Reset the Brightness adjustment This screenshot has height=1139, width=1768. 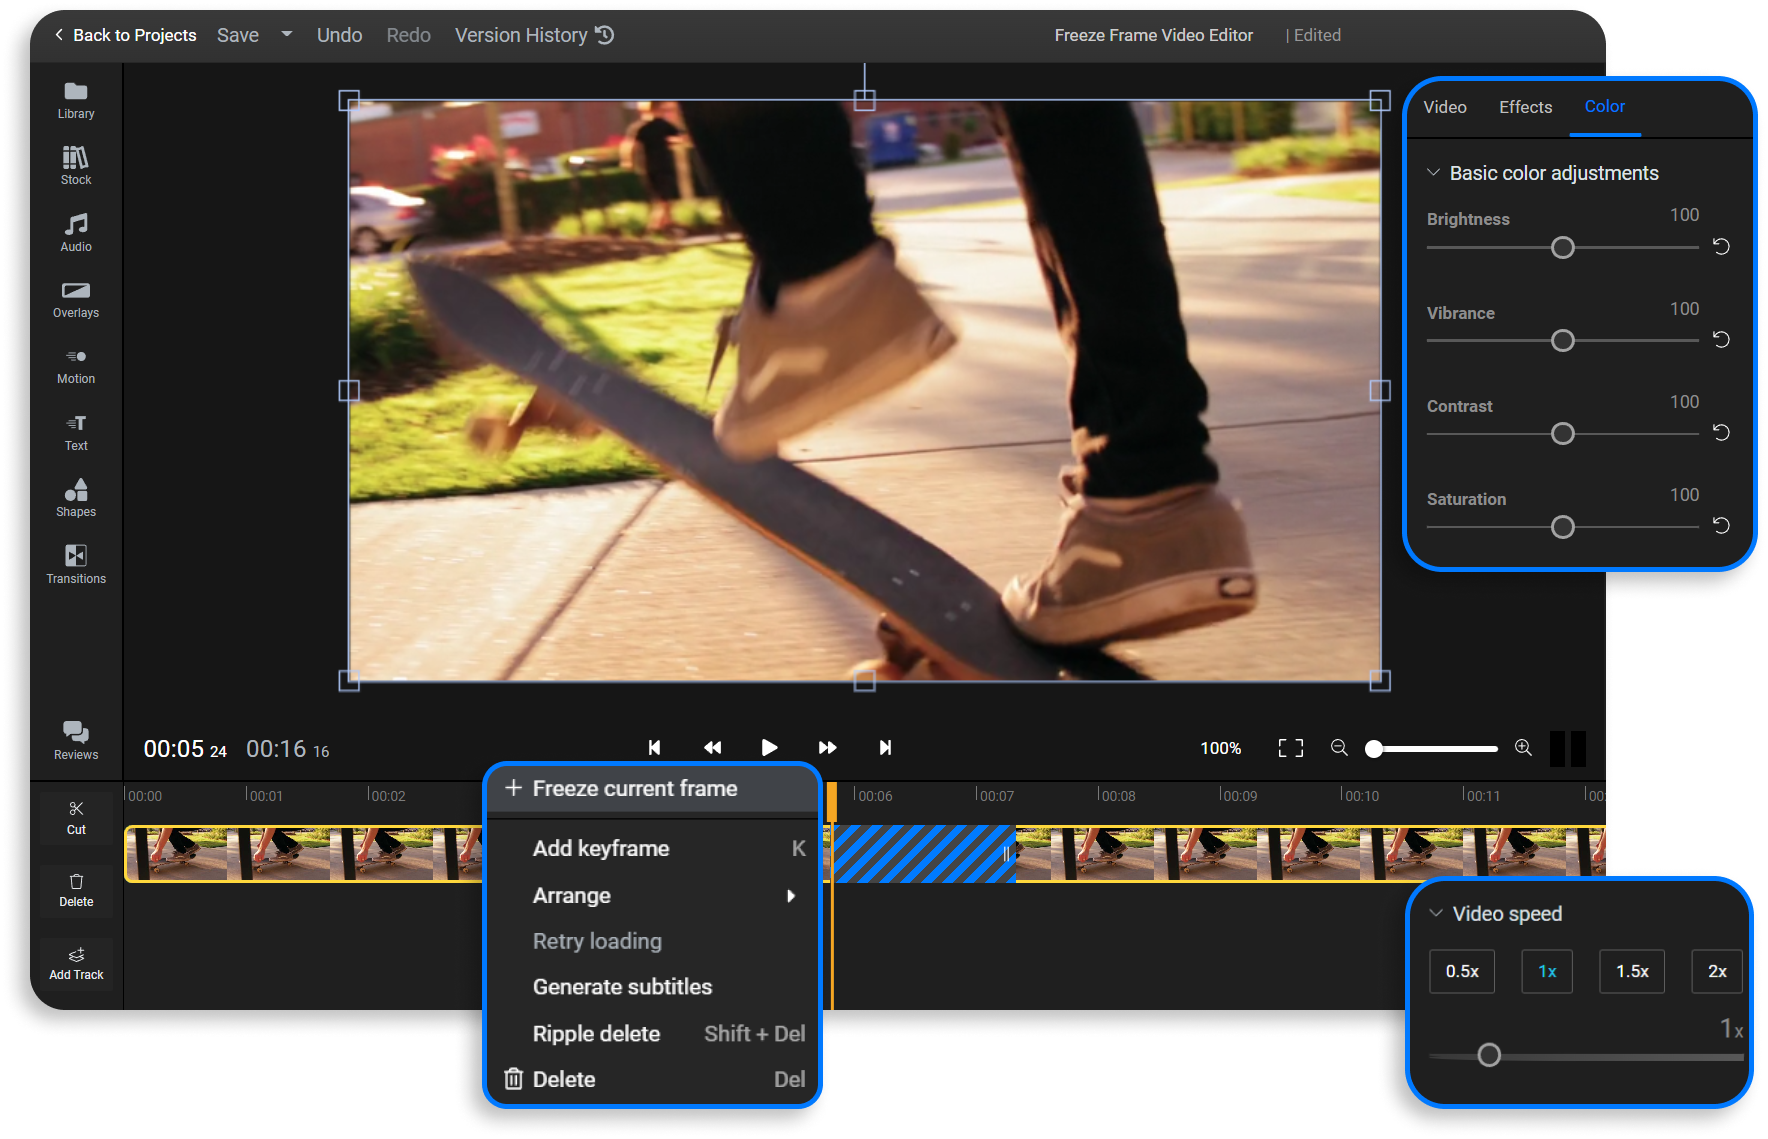(1720, 247)
